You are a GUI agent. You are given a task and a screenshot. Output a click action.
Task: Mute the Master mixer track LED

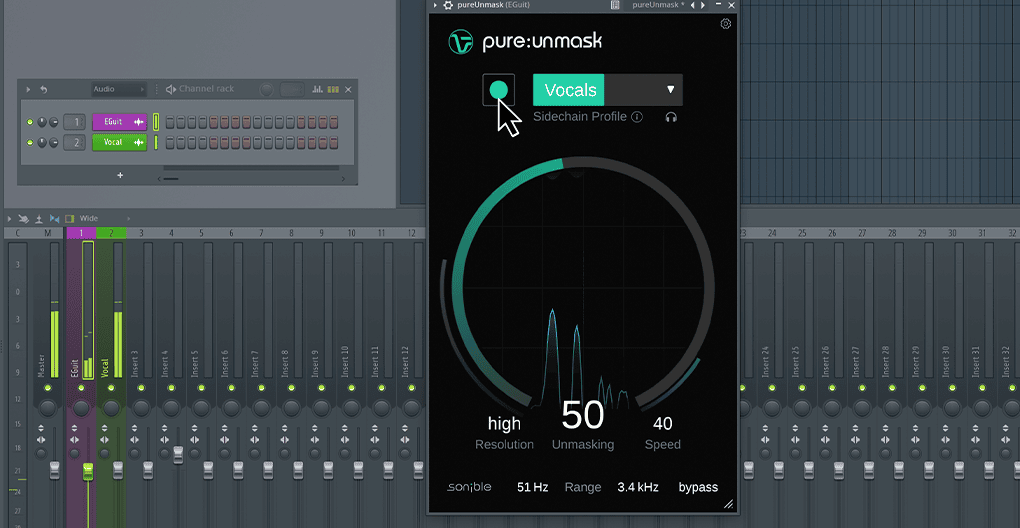[x=47, y=388]
